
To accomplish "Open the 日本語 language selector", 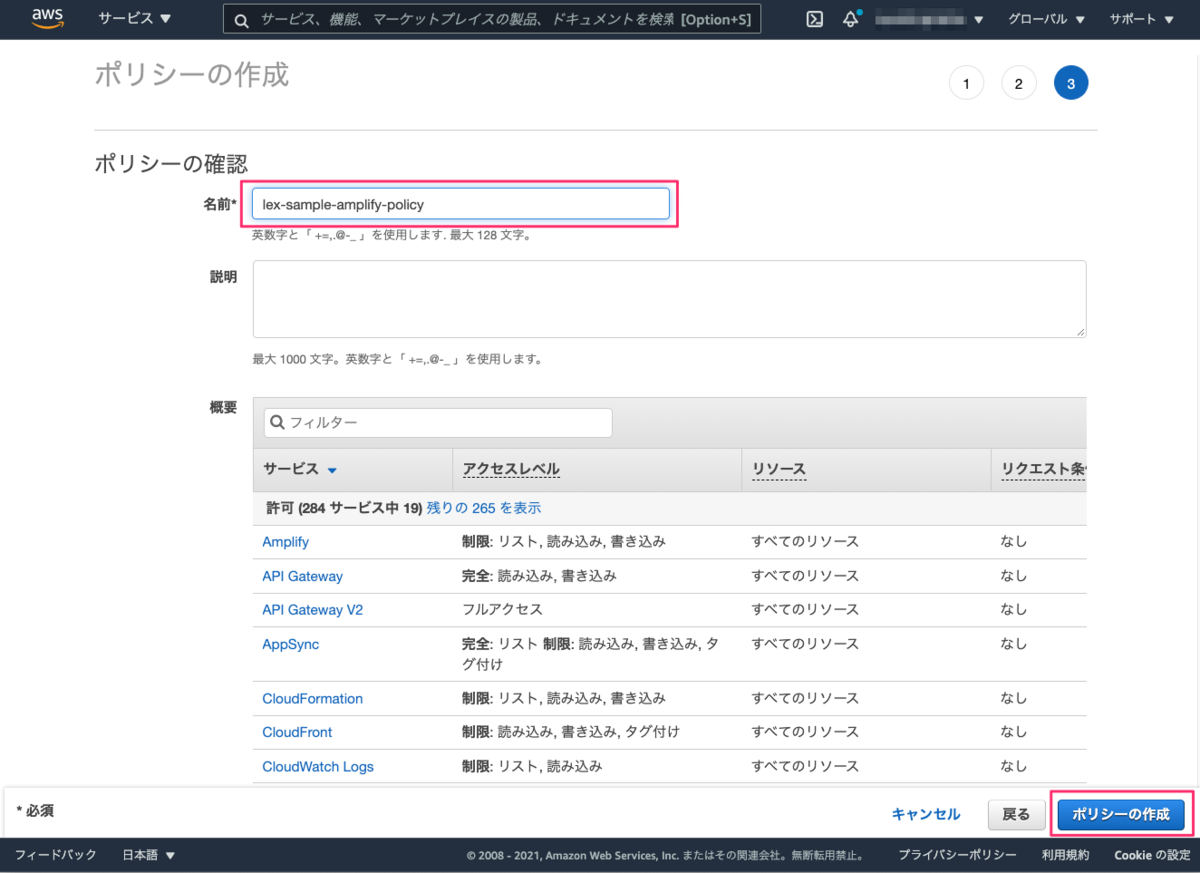I will click(x=146, y=855).
